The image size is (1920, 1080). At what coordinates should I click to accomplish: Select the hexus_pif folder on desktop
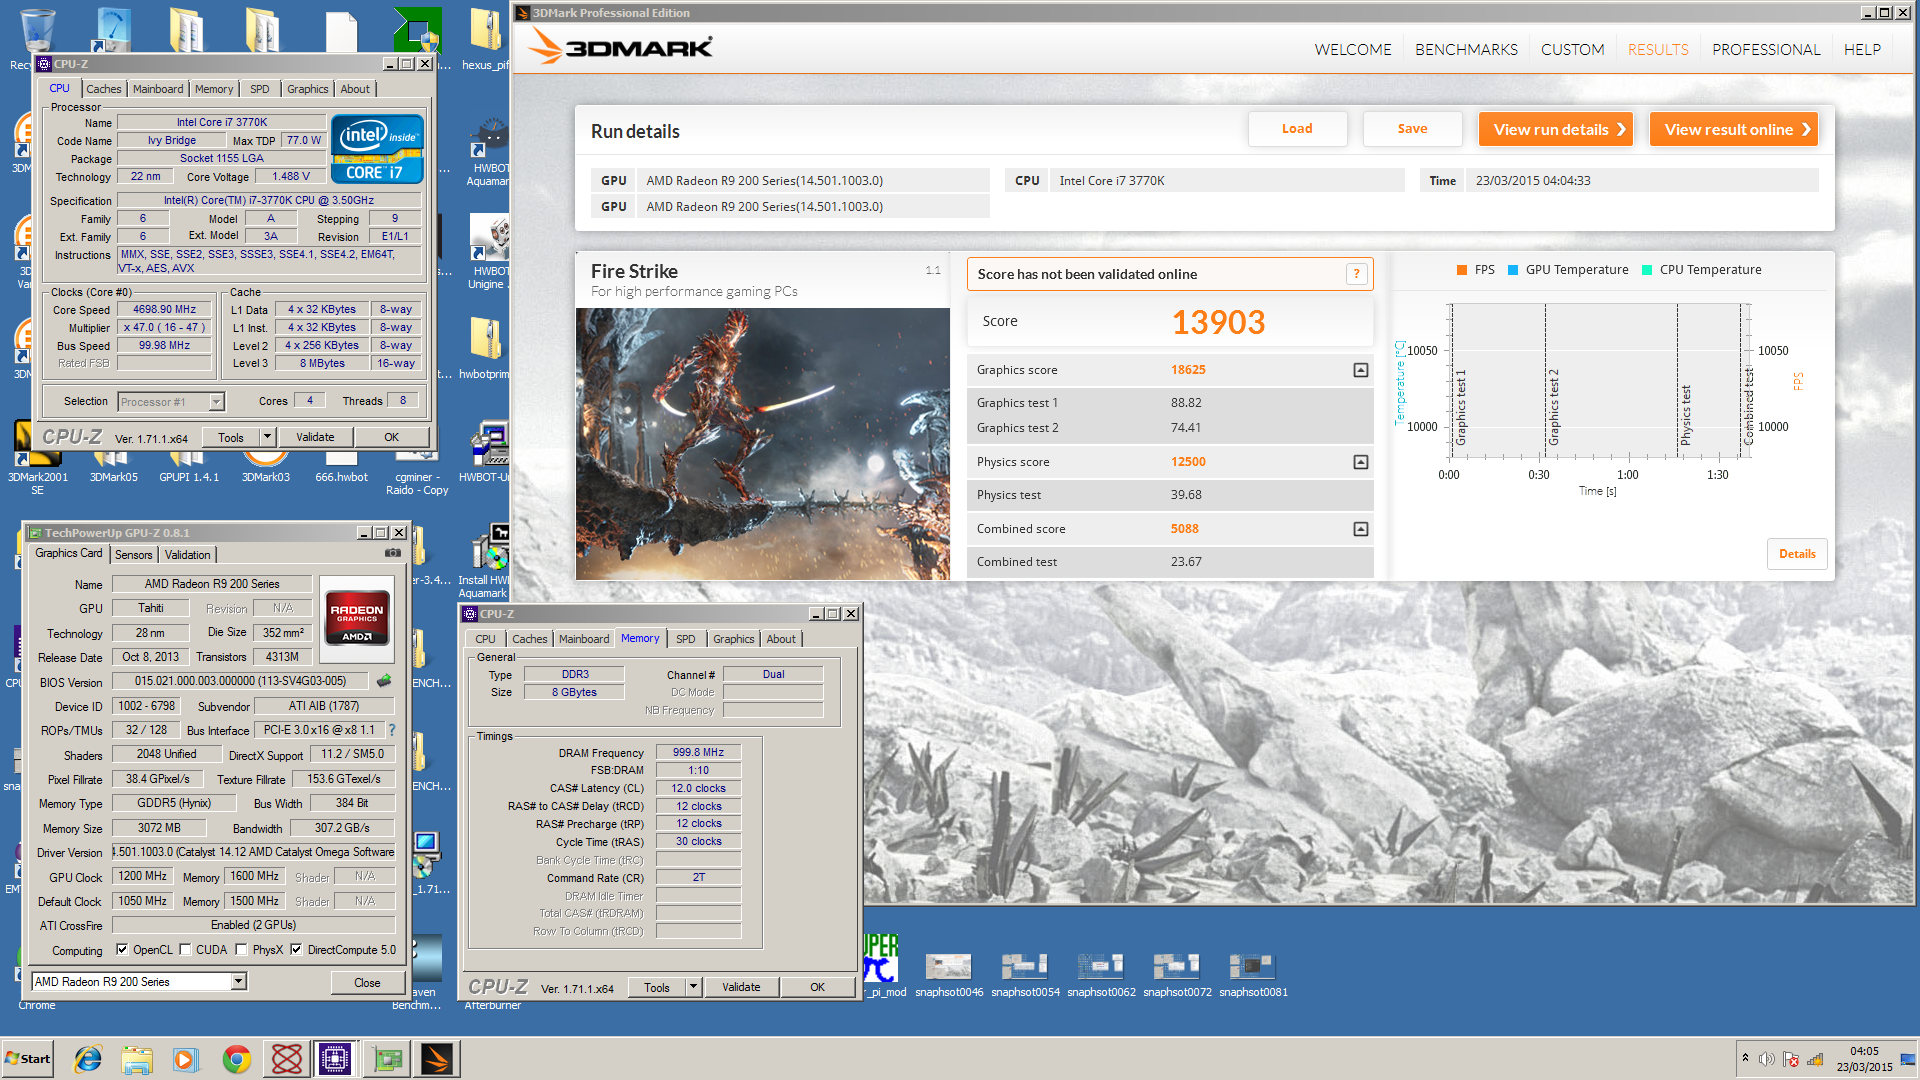(x=486, y=40)
